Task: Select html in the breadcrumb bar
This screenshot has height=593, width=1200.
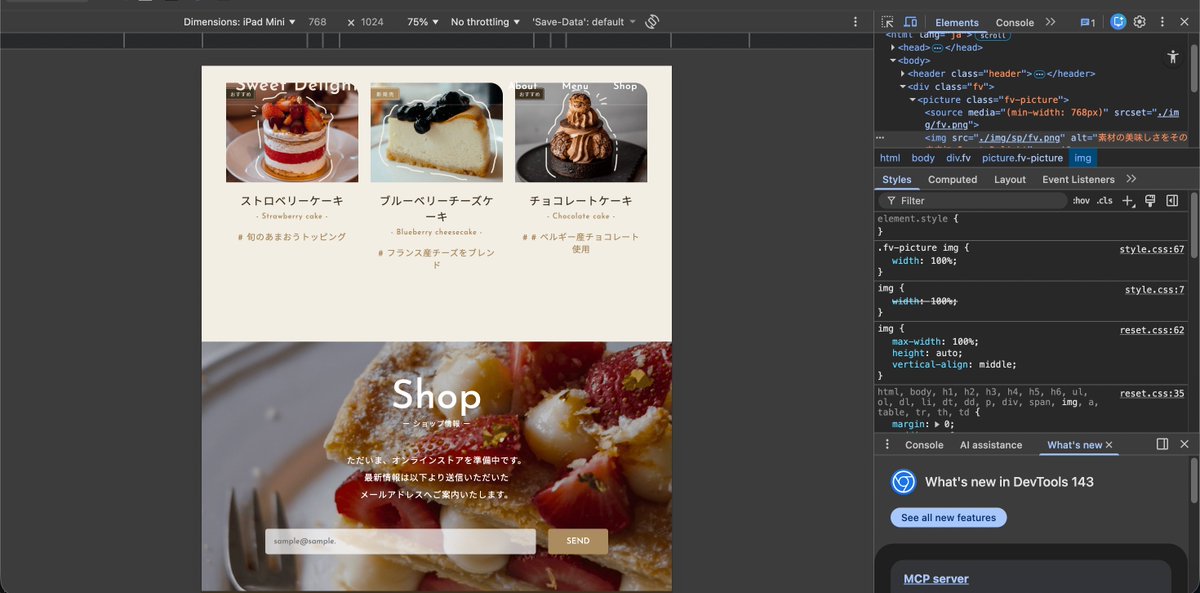Action: (x=889, y=158)
